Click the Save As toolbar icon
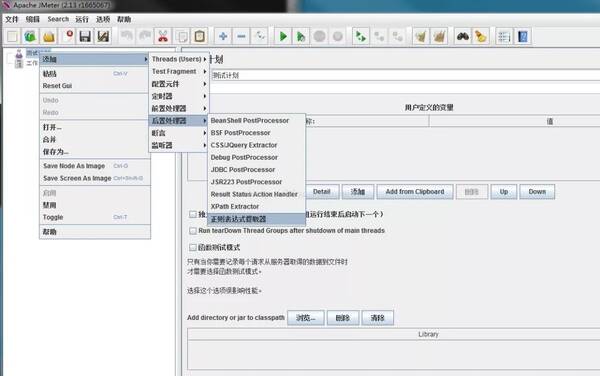Viewport: 600px width, 376px height. pos(103,36)
